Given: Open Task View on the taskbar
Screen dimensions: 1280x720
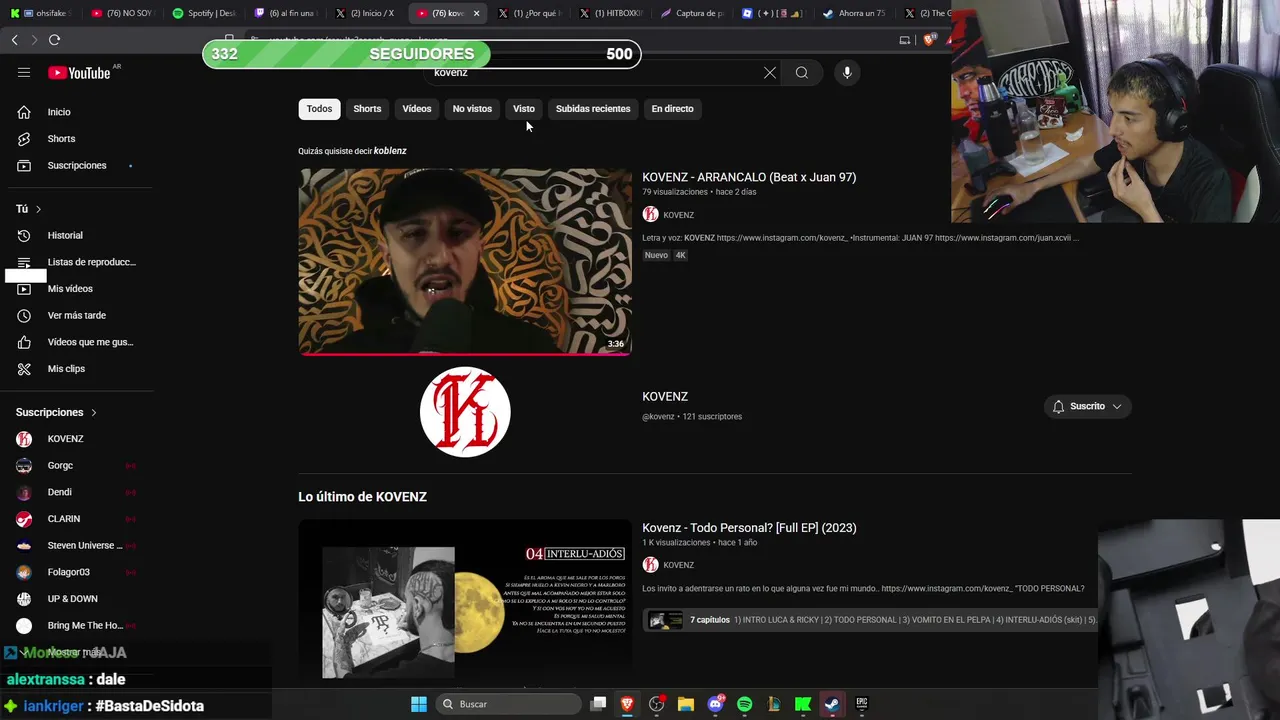Looking at the screenshot, I should click(x=598, y=704).
